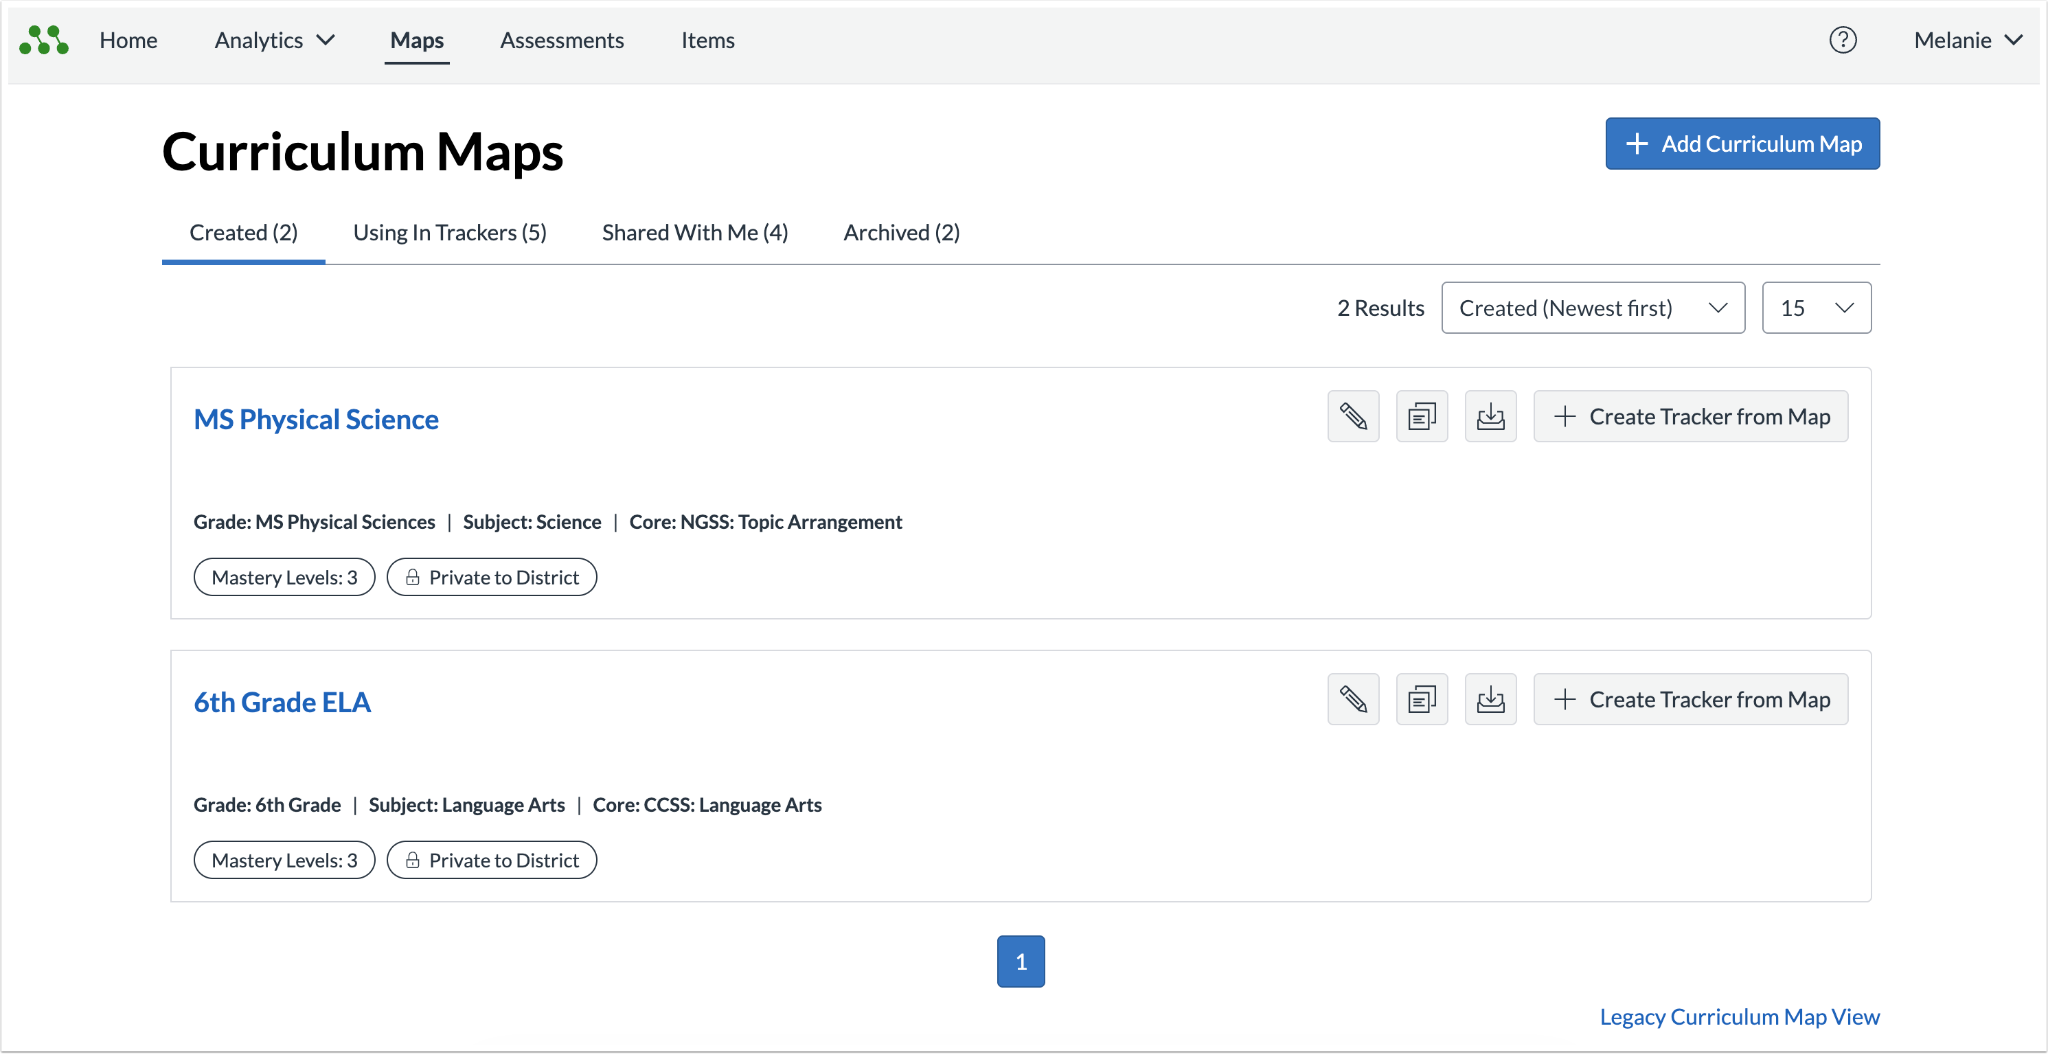Switch to the Shared With Me tab

[x=695, y=232]
